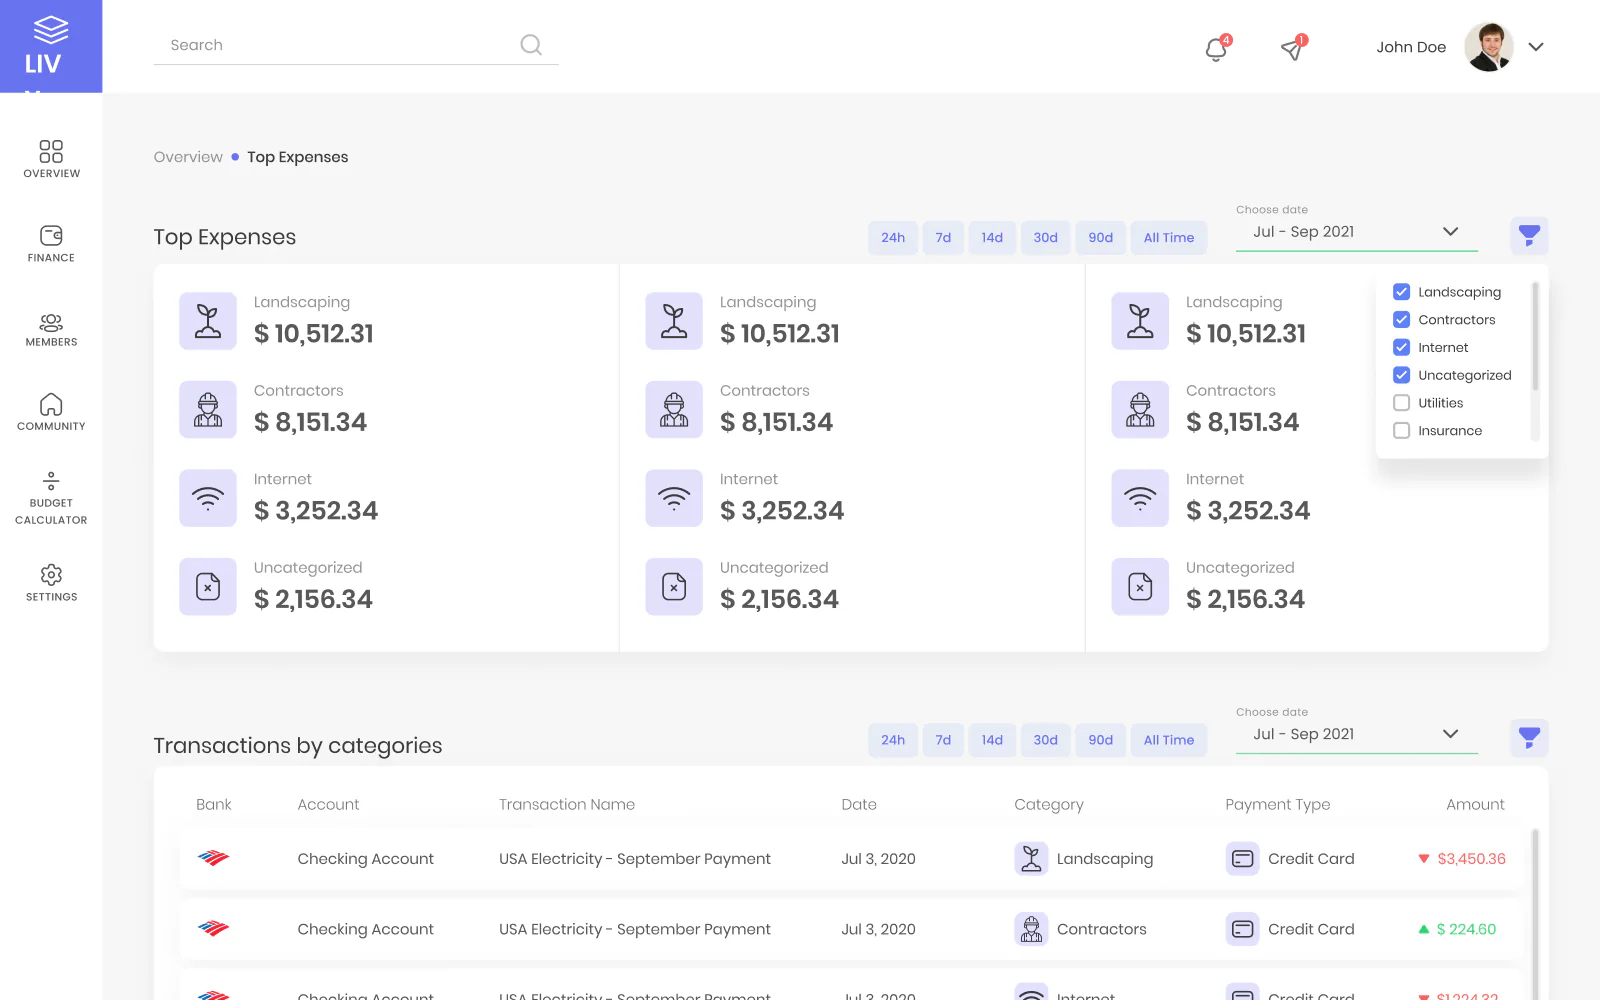The height and width of the screenshot is (1000, 1600).
Task: Click Internet wifi icon in middle card
Action: click(x=674, y=498)
